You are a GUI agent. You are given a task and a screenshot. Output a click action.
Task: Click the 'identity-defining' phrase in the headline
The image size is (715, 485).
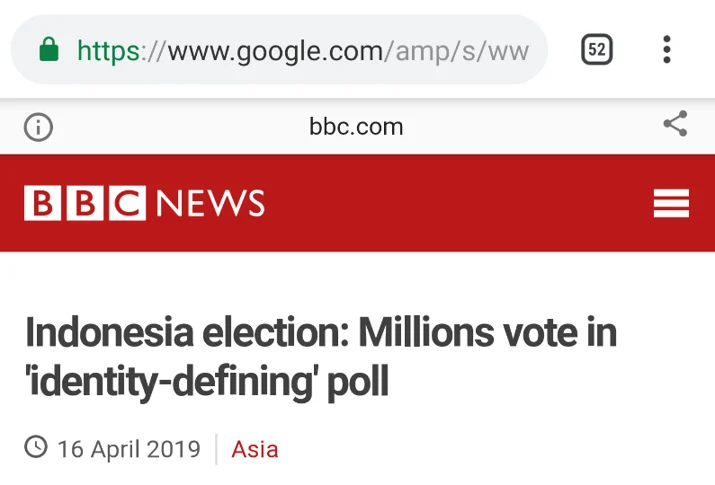172,381
